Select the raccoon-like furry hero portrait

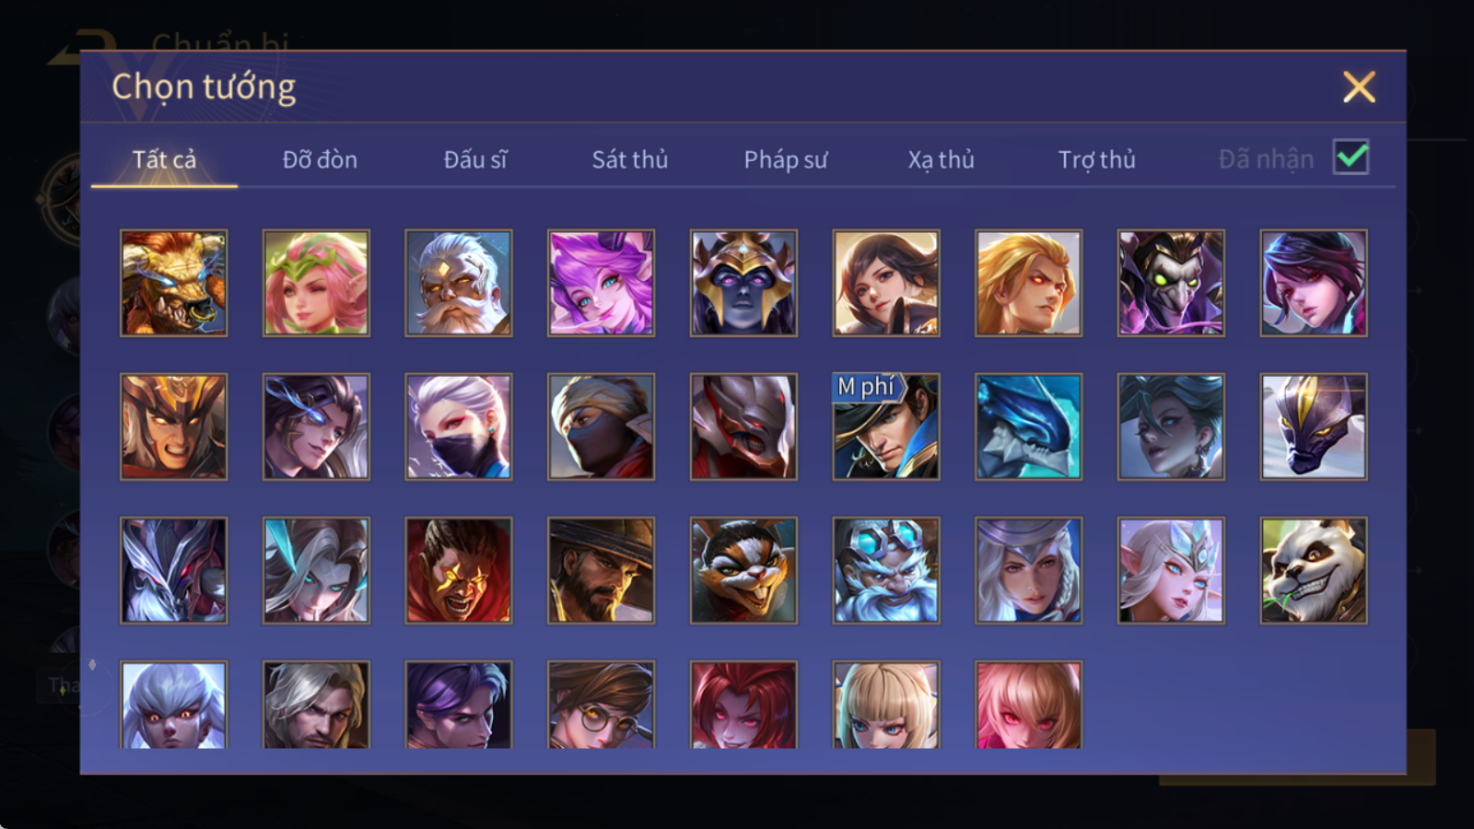(x=743, y=571)
